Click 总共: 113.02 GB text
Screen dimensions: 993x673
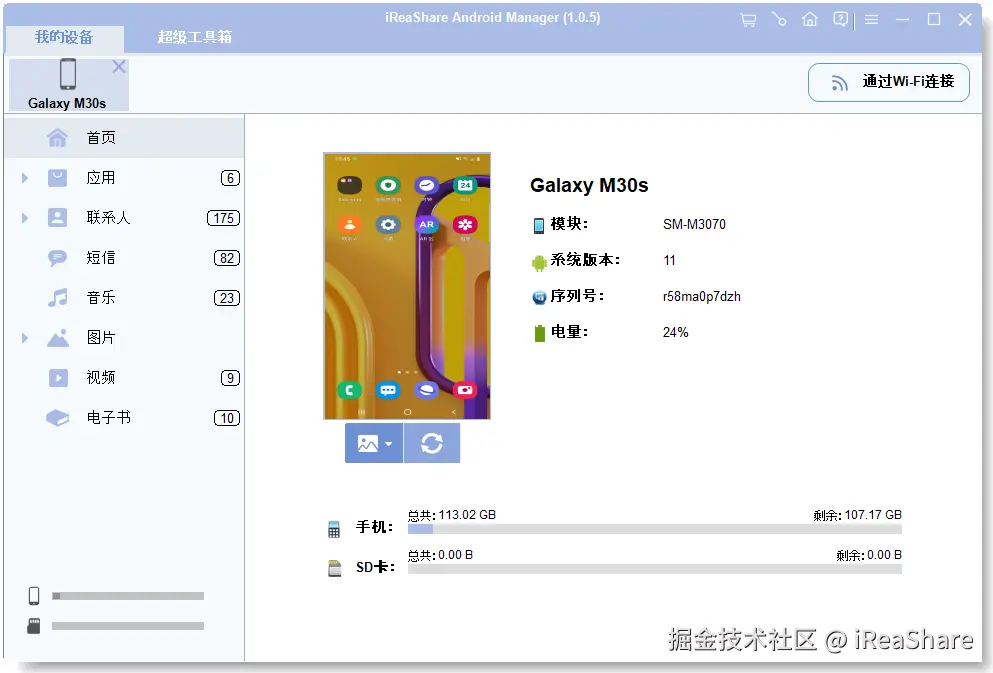(x=452, y=515)
